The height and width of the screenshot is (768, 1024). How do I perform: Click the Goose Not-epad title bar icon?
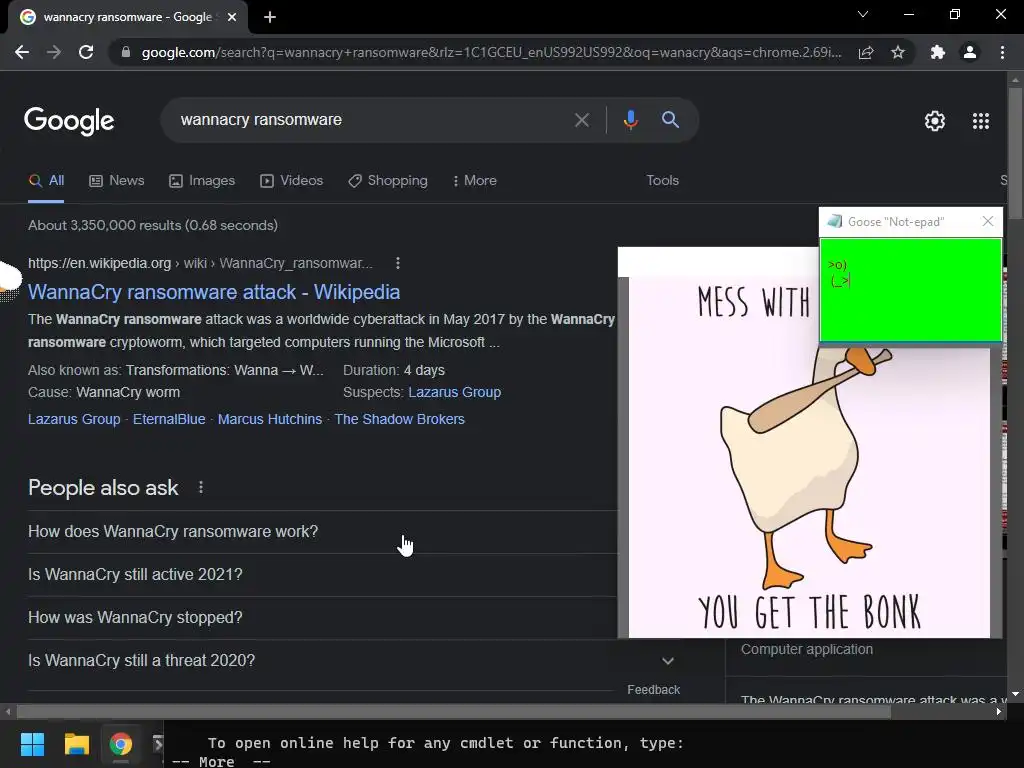click(x=835, y=221)
